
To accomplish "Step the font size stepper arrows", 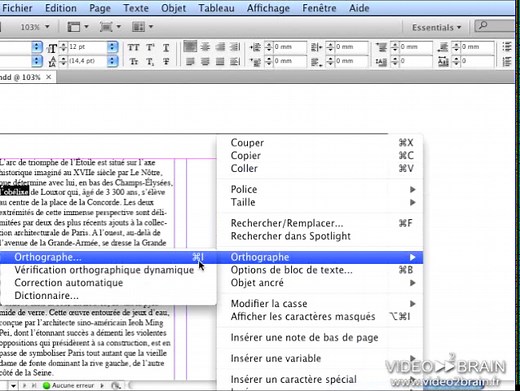I will click(x=63, y=47).
